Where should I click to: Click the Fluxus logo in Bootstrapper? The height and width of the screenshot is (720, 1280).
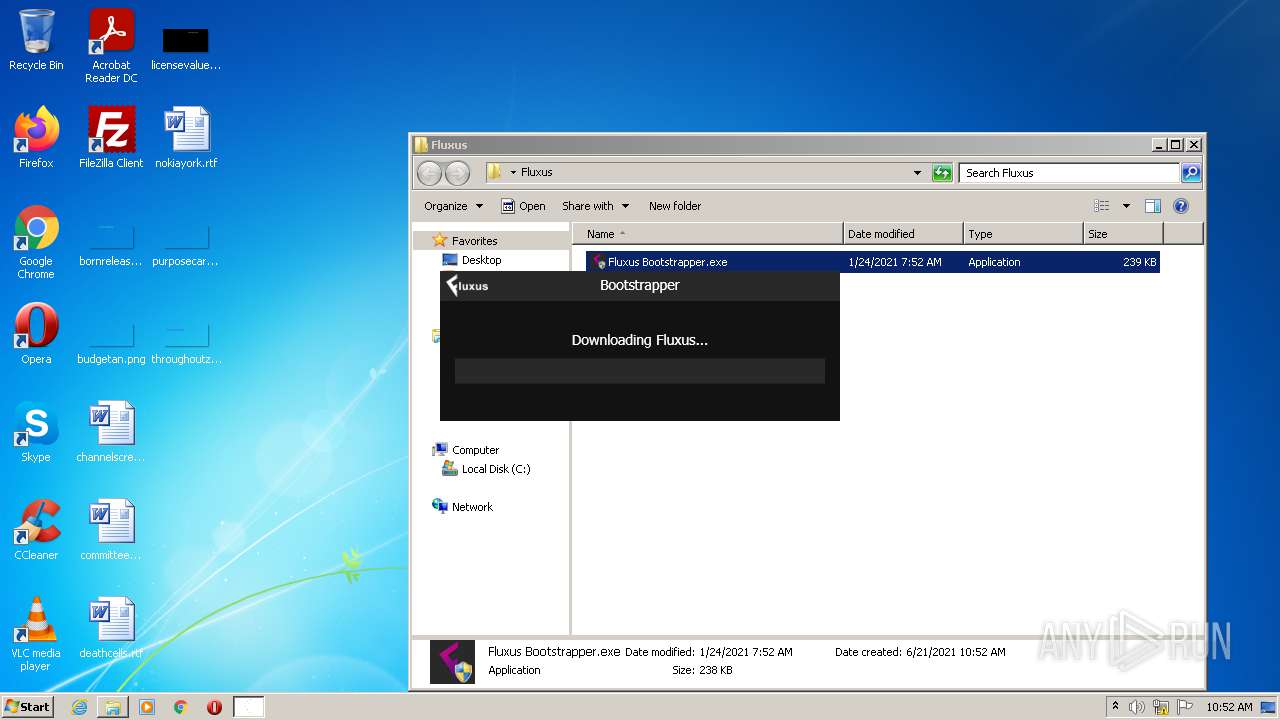point(468,286)
